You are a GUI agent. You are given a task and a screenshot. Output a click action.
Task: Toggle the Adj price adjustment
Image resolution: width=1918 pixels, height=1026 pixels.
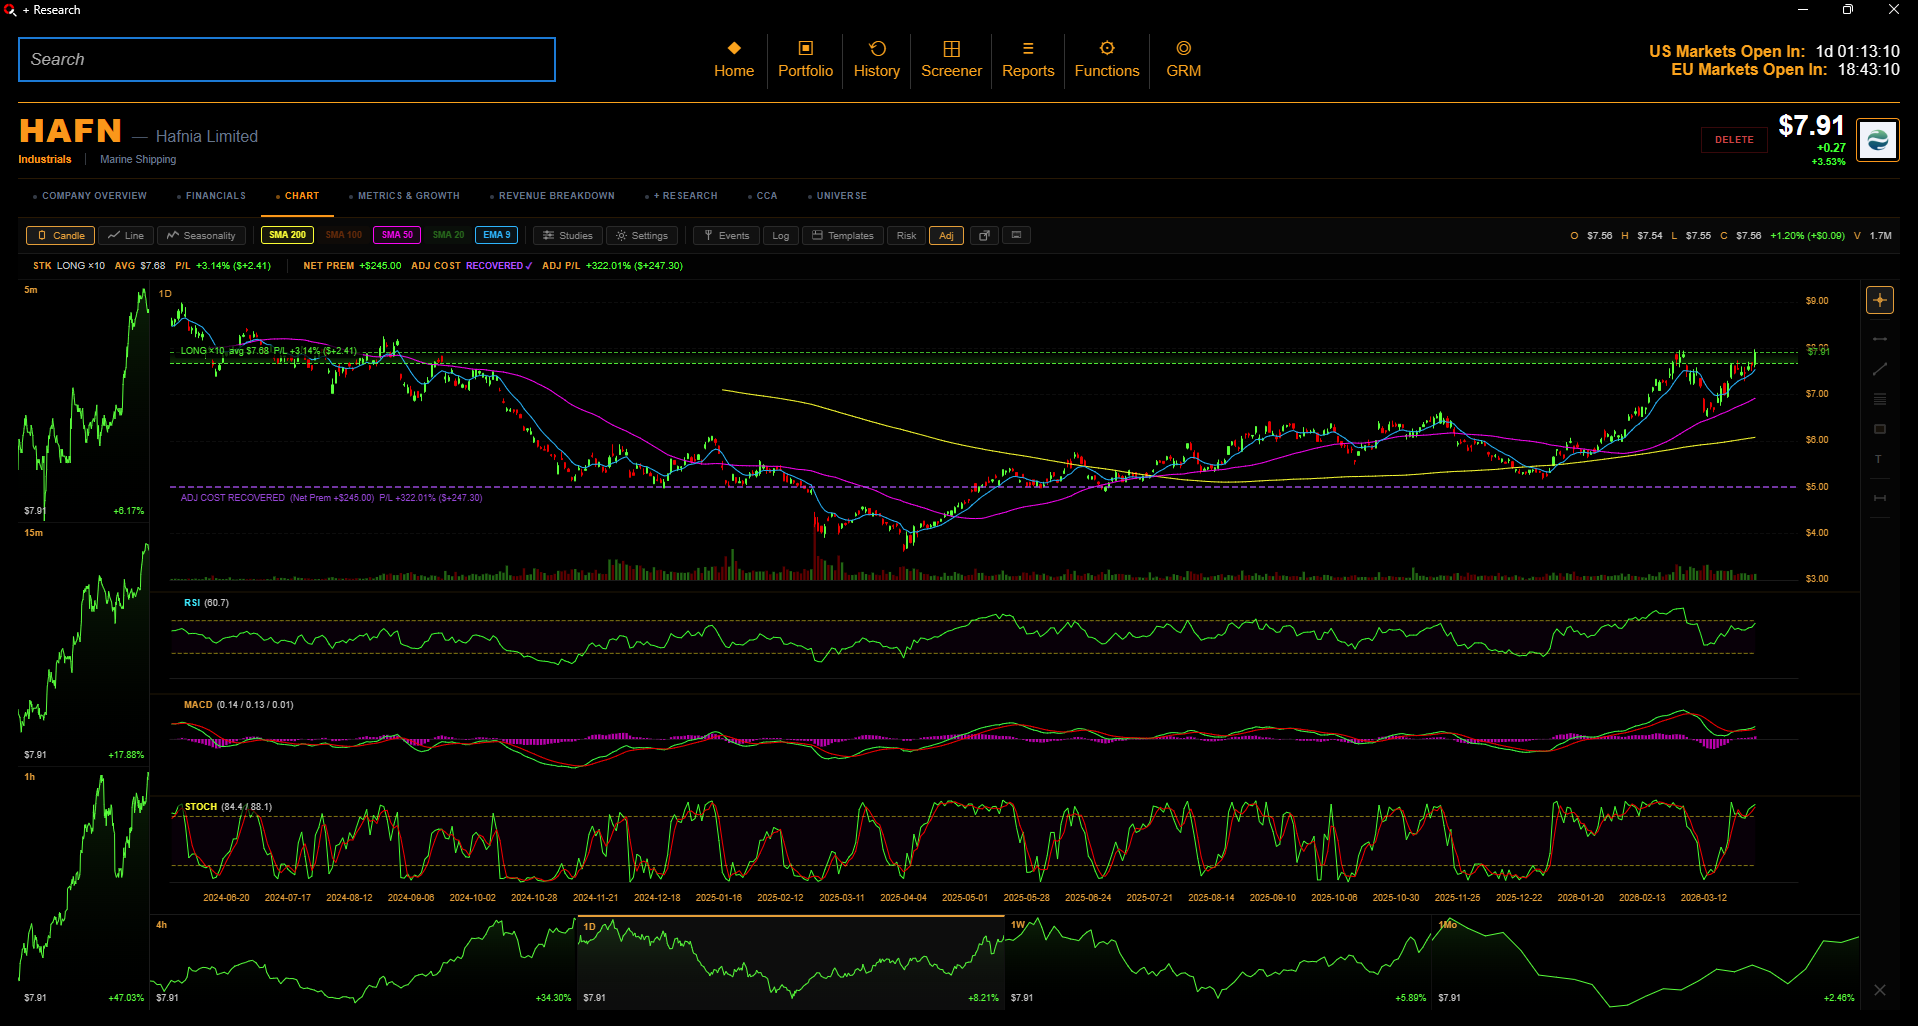click(x=946, y=235)
